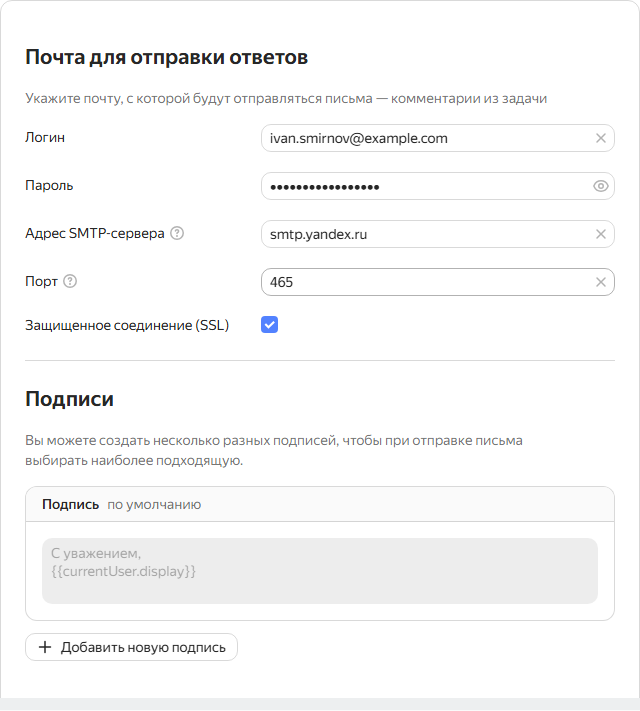The image size is (640, 711).
Task: Uncheck the Защищенное соединение (SSL) checkbox
Action: click(269, 325)
